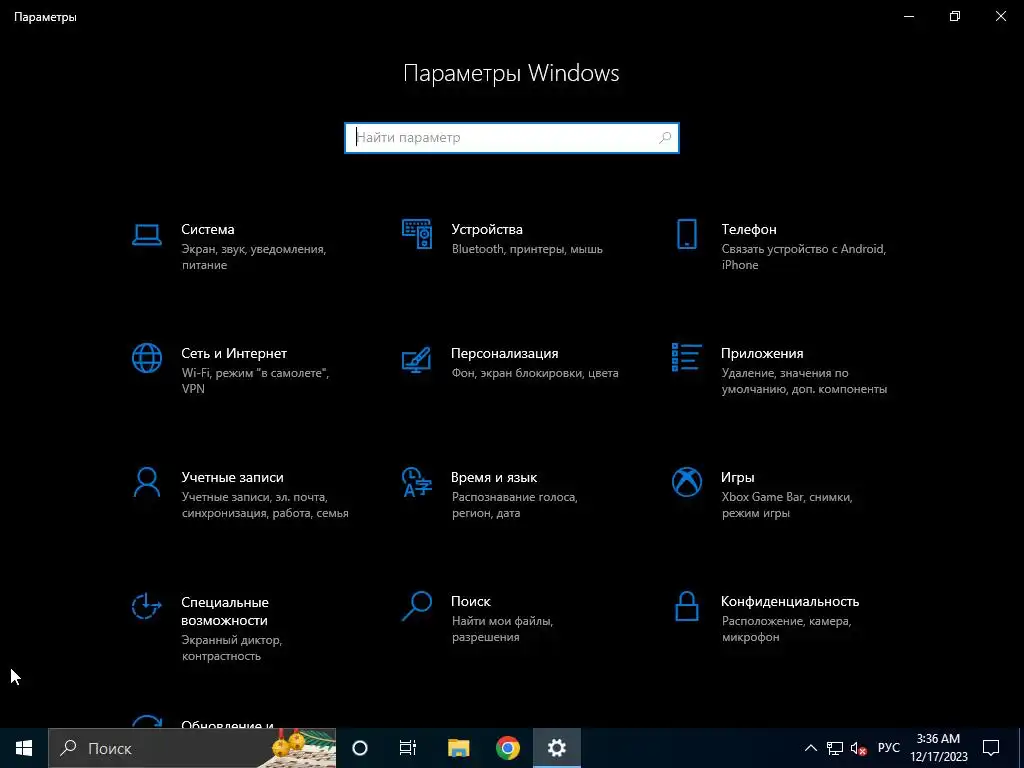Viewport: 1024px width, 768px height.
Task: Switch the РУС input language indicator
Action: click(888, 748)
